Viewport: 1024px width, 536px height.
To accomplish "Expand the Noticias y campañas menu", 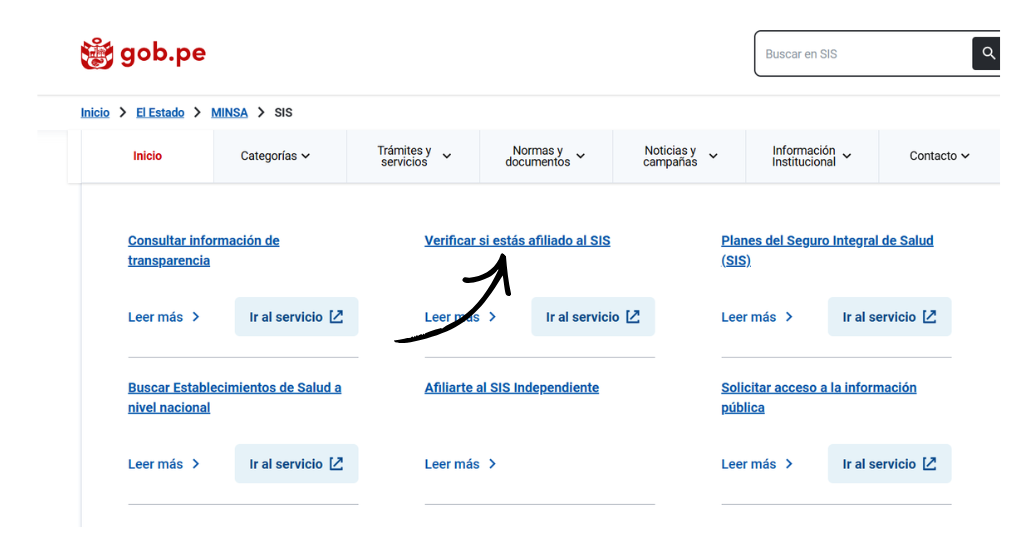I will click(679, 156).
